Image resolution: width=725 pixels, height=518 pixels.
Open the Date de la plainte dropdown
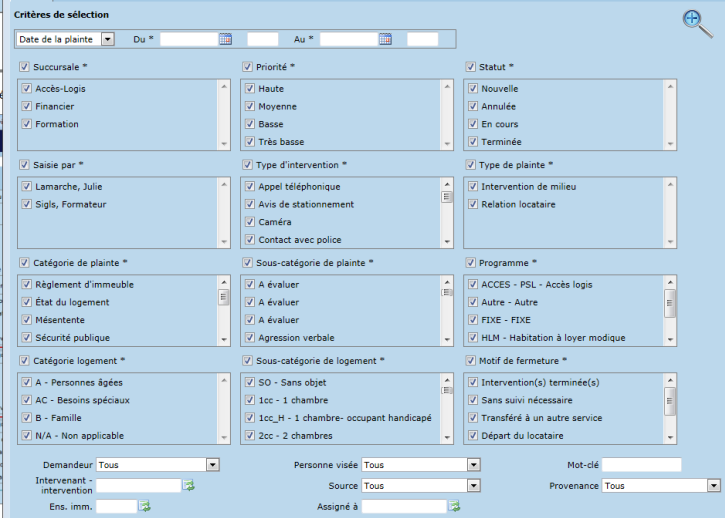coord(65,39)
